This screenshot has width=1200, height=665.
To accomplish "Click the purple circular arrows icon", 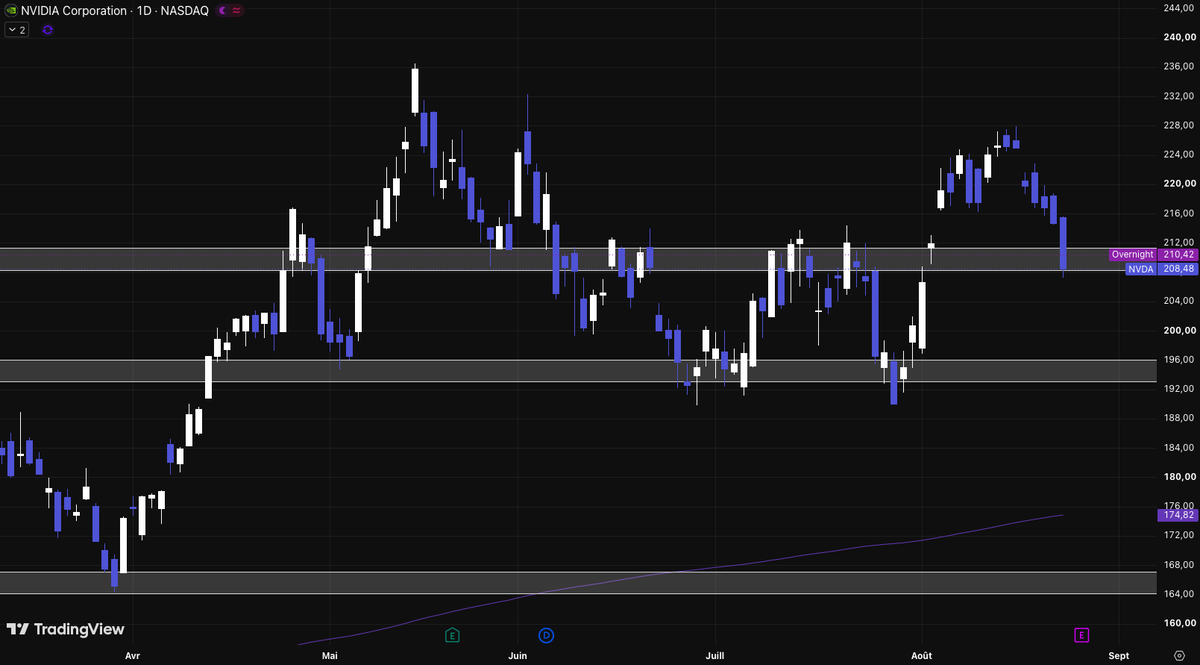I will click(48, 30).
